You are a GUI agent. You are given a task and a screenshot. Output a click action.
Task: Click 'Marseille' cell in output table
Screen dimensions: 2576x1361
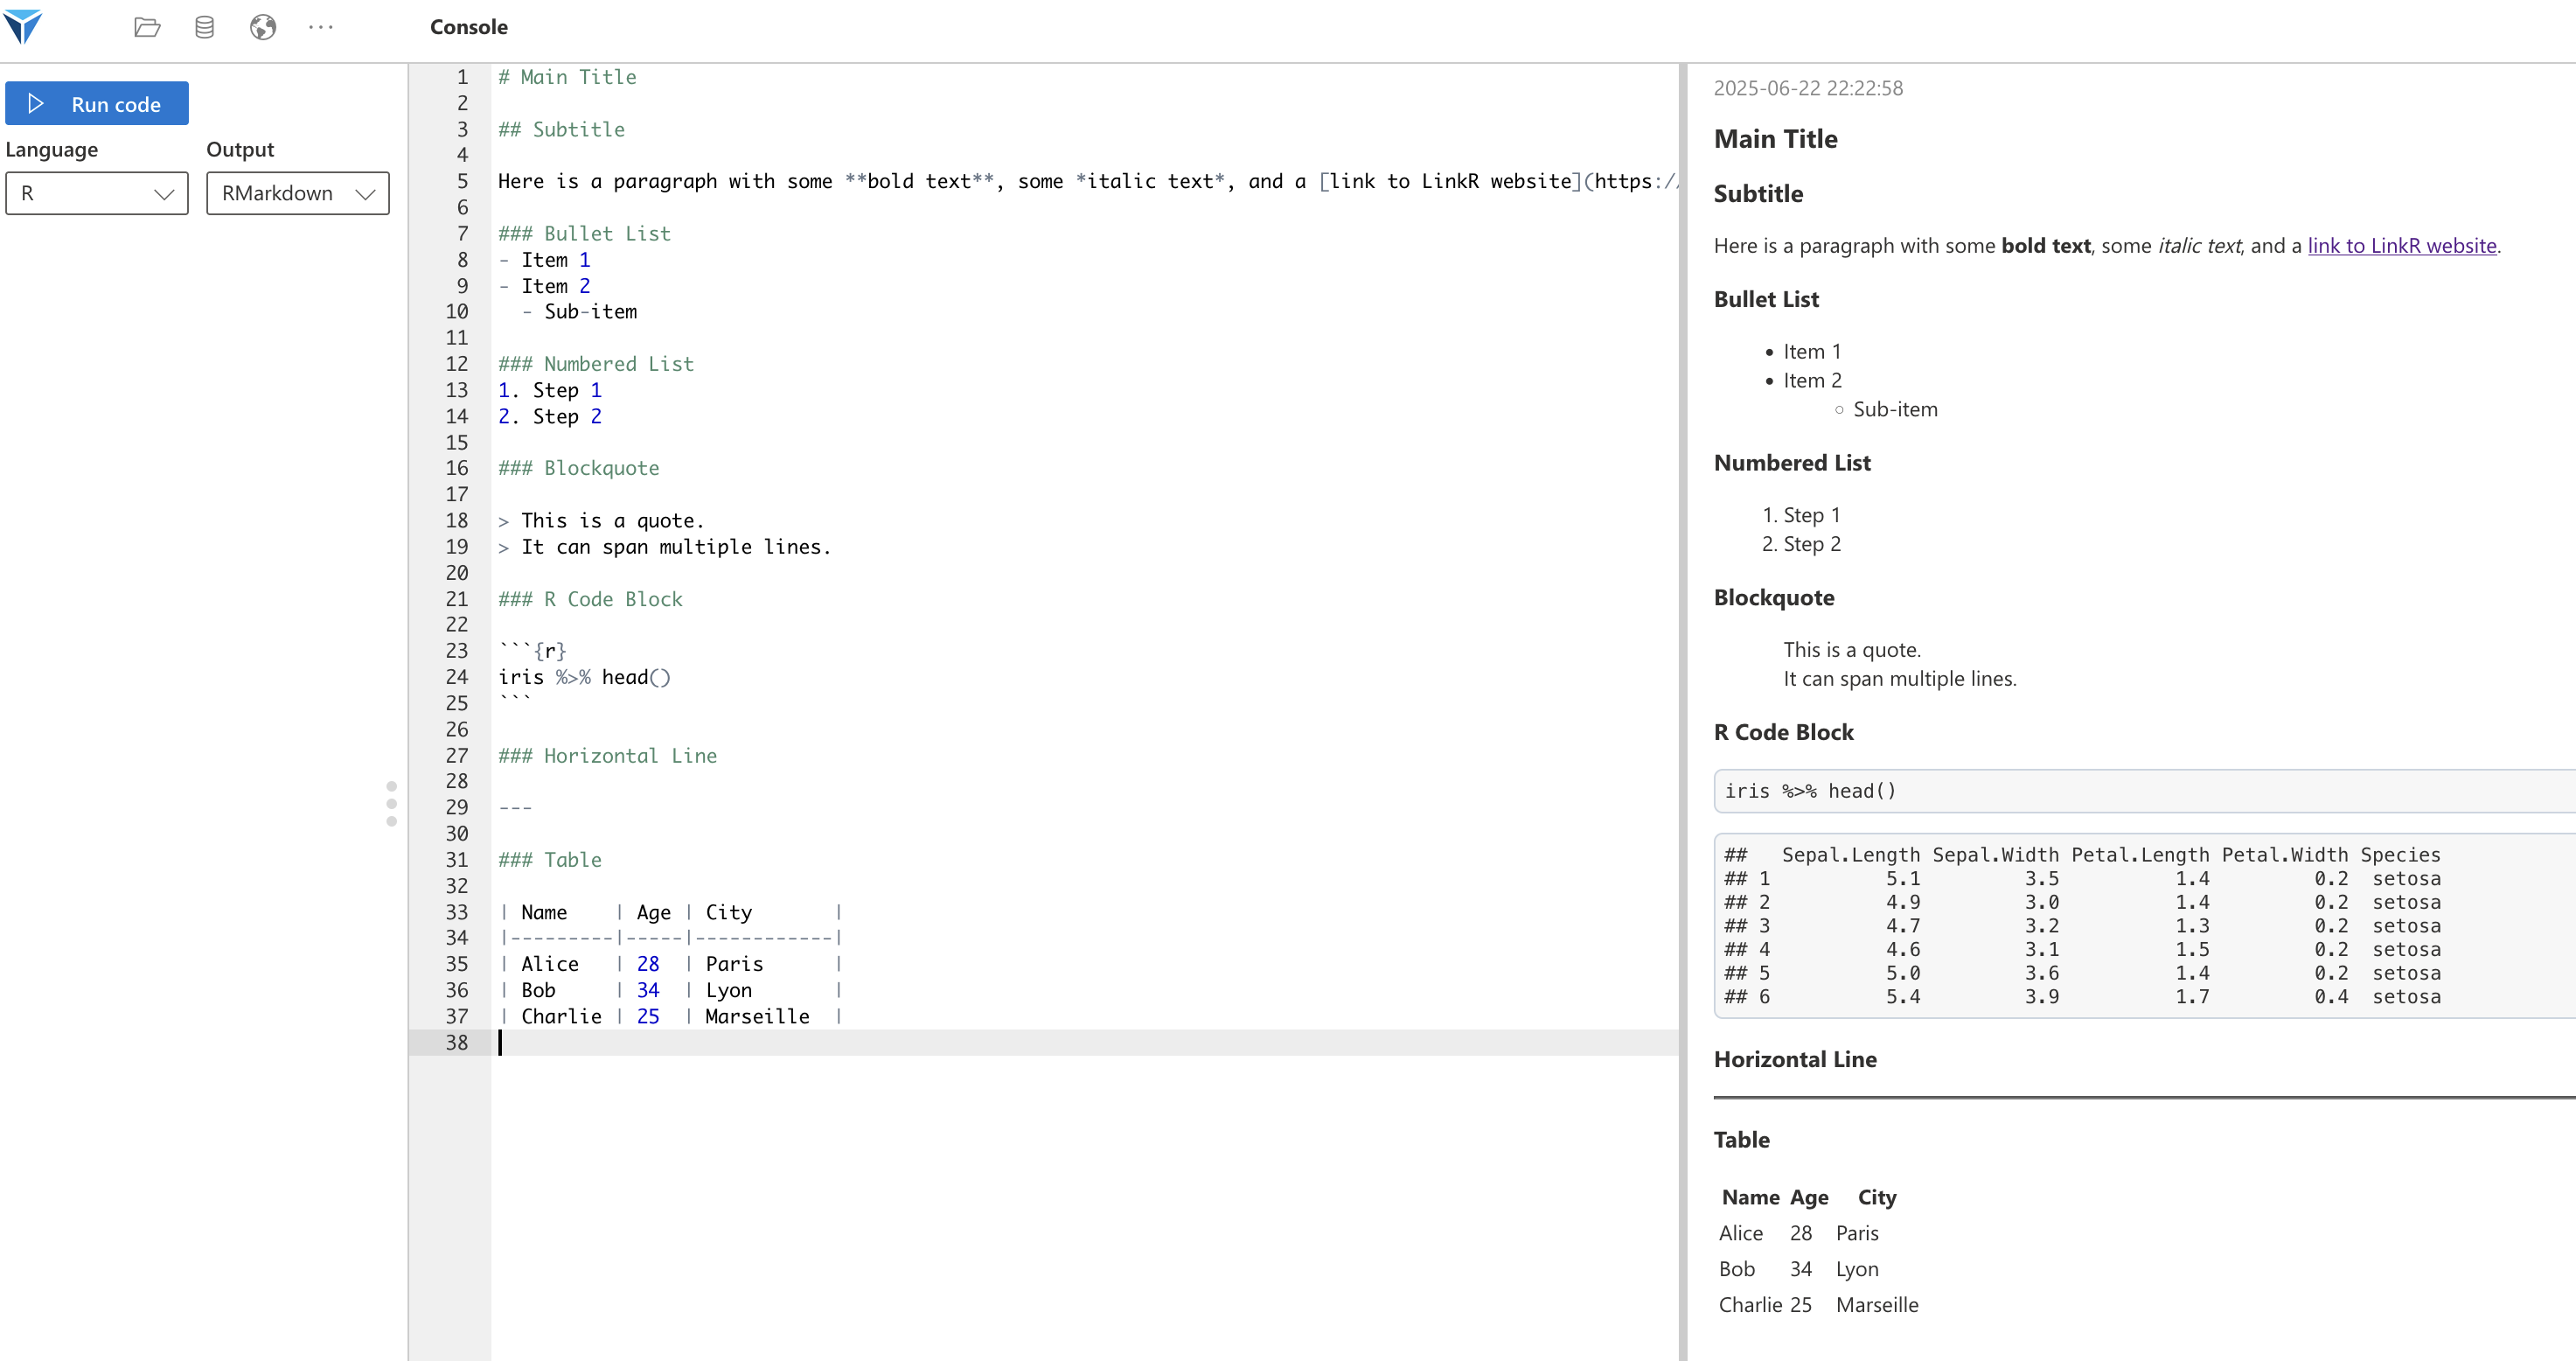pos(1877,1305)
